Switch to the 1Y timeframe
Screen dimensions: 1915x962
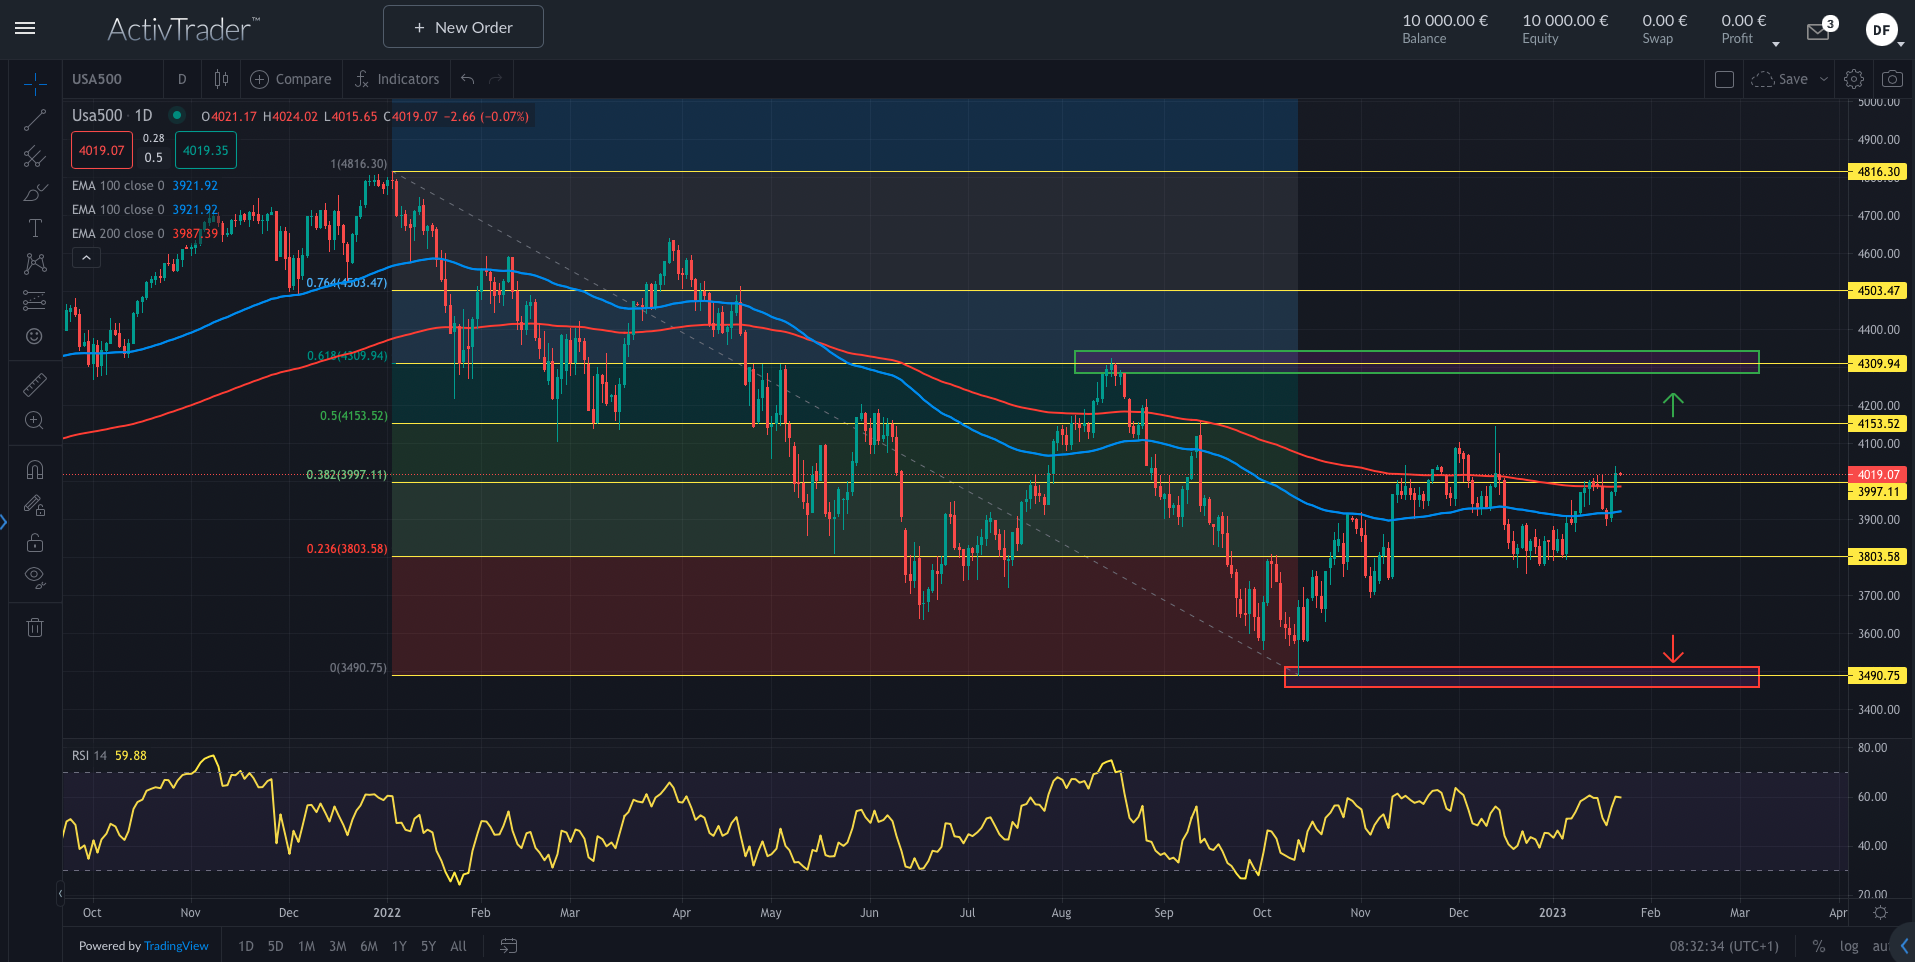pyautogui.click(x=398, y=946)
